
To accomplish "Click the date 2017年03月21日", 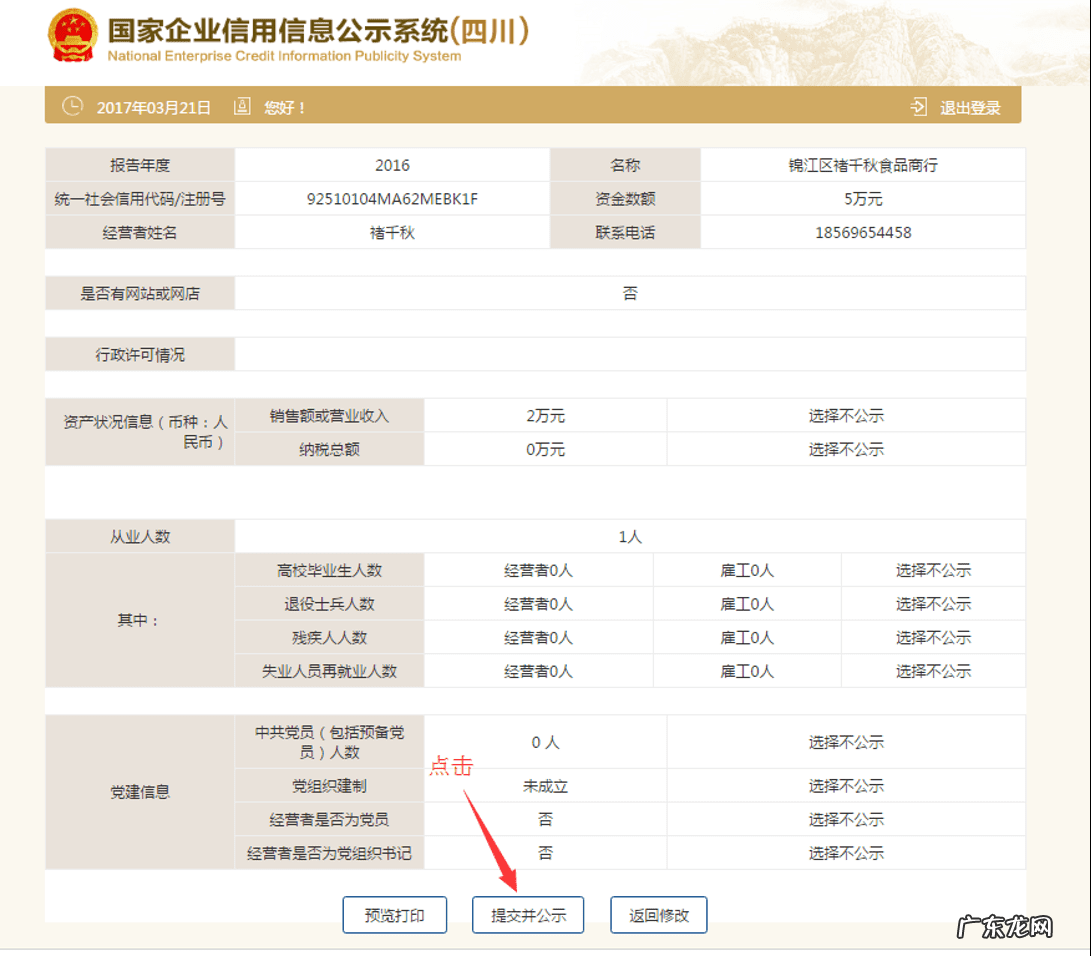I will (x=154, y=108).
